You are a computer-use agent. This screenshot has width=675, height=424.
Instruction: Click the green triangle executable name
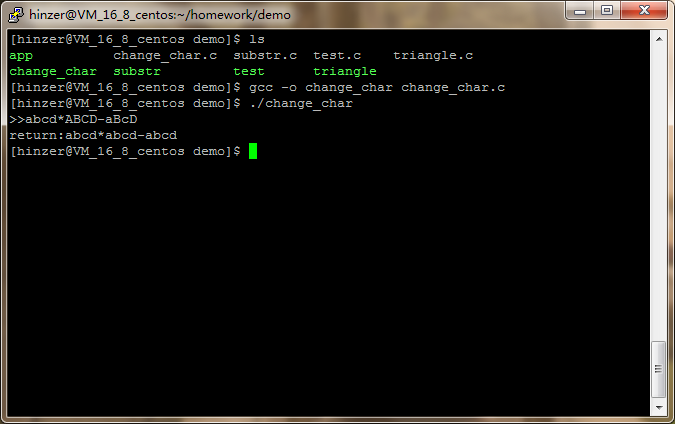pyautogui.click(x=344, y=71)
